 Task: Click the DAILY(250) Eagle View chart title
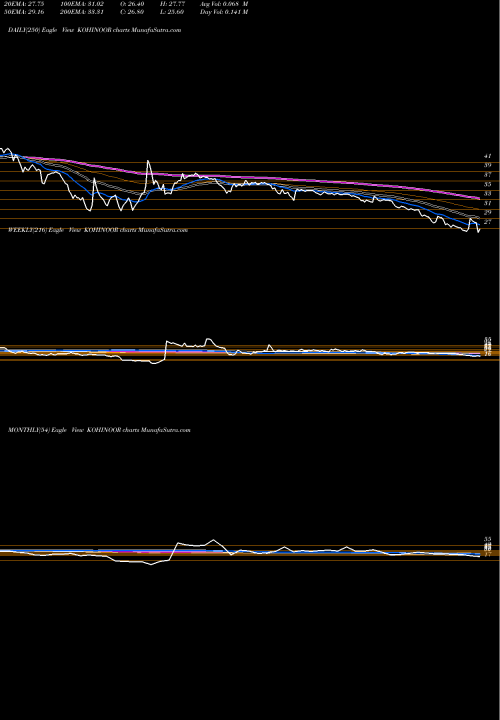[95, 30]
